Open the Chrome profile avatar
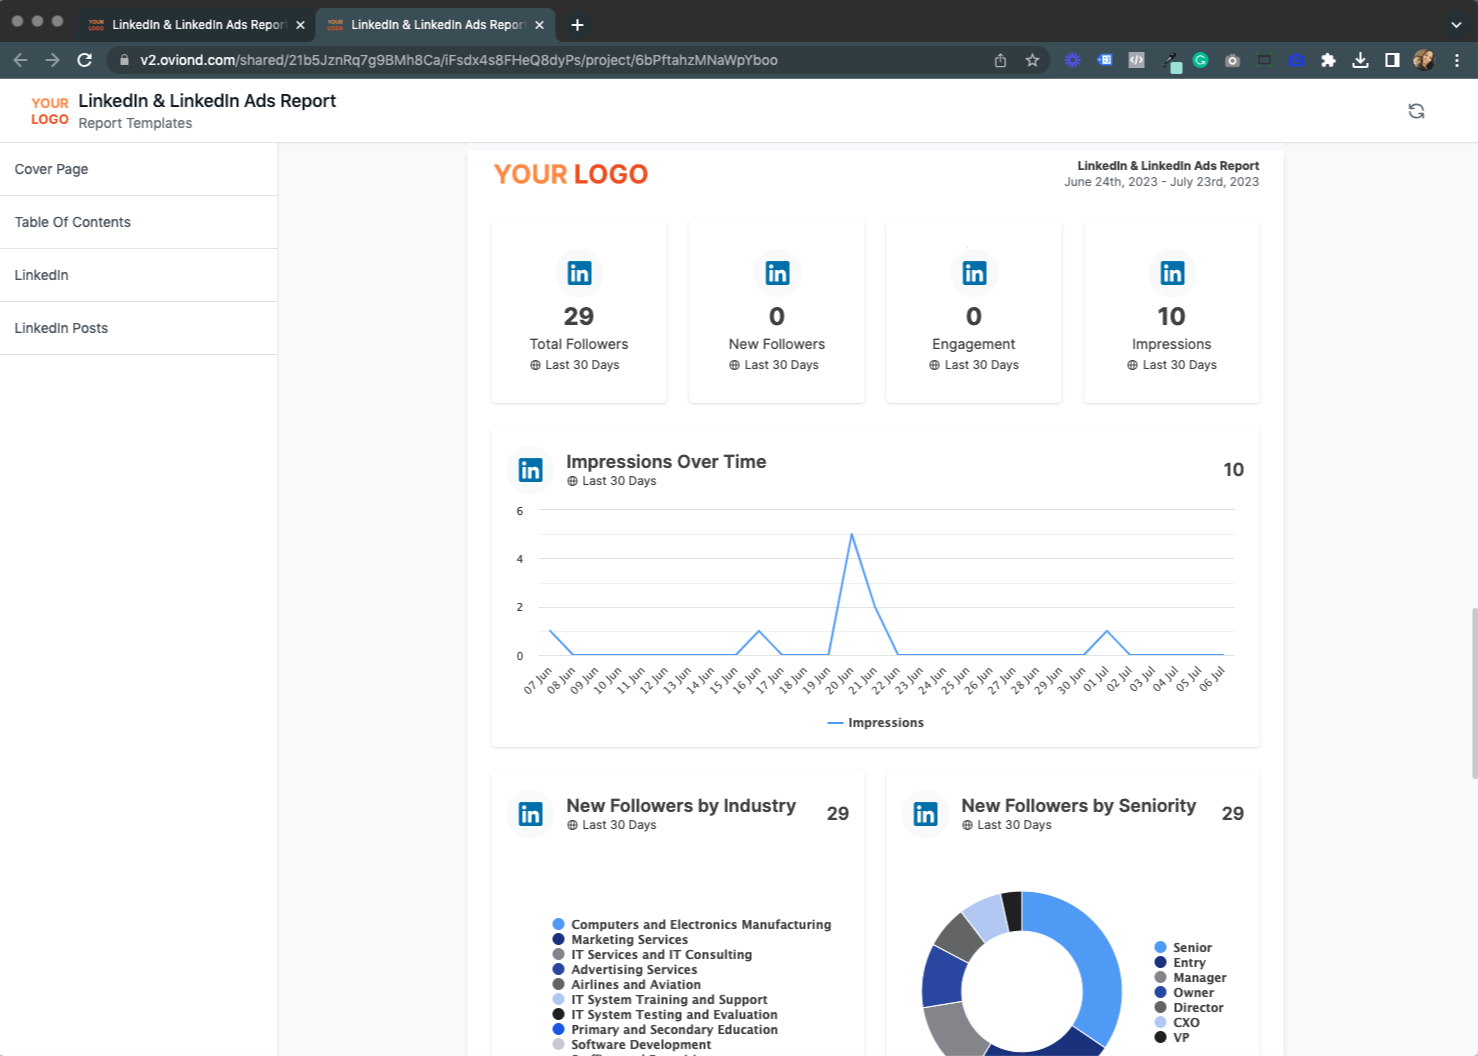The height and width of the screenshot is (1056, 1478). tap(1424, 60)
